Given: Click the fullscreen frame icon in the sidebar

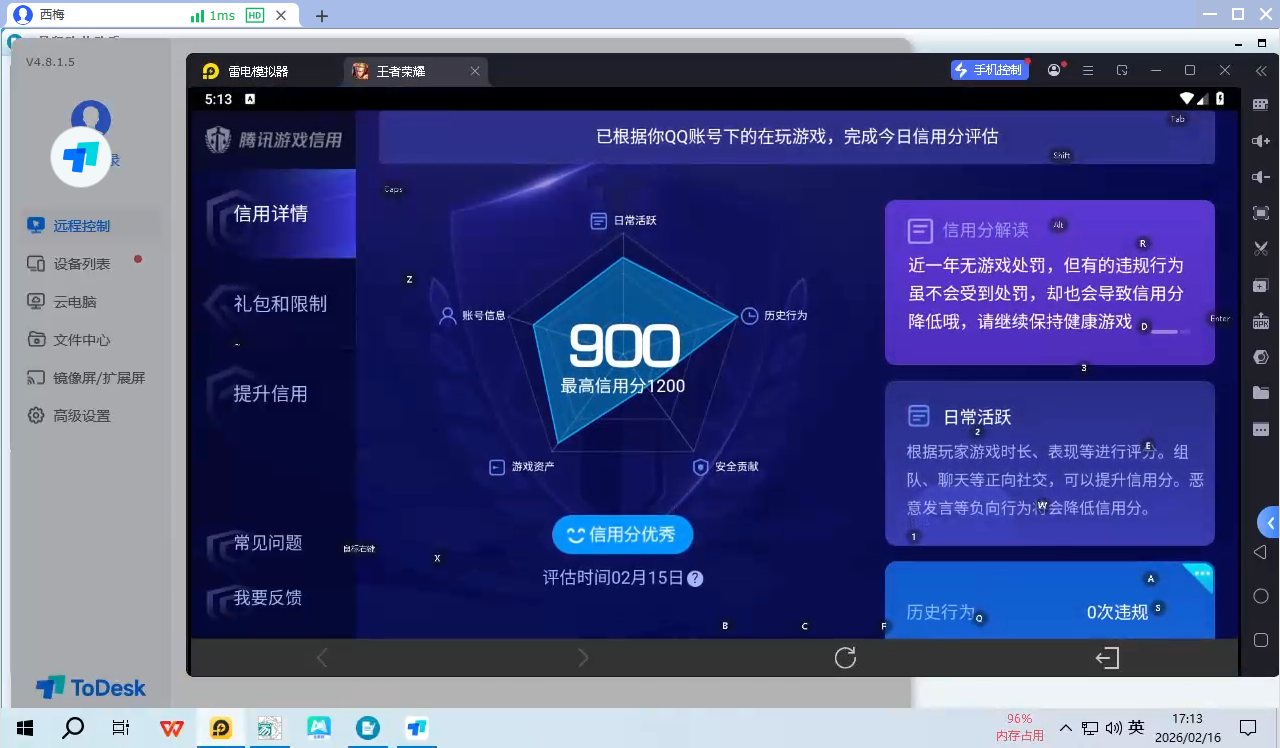Looking at the screenshot, I should pos(1260,212).
